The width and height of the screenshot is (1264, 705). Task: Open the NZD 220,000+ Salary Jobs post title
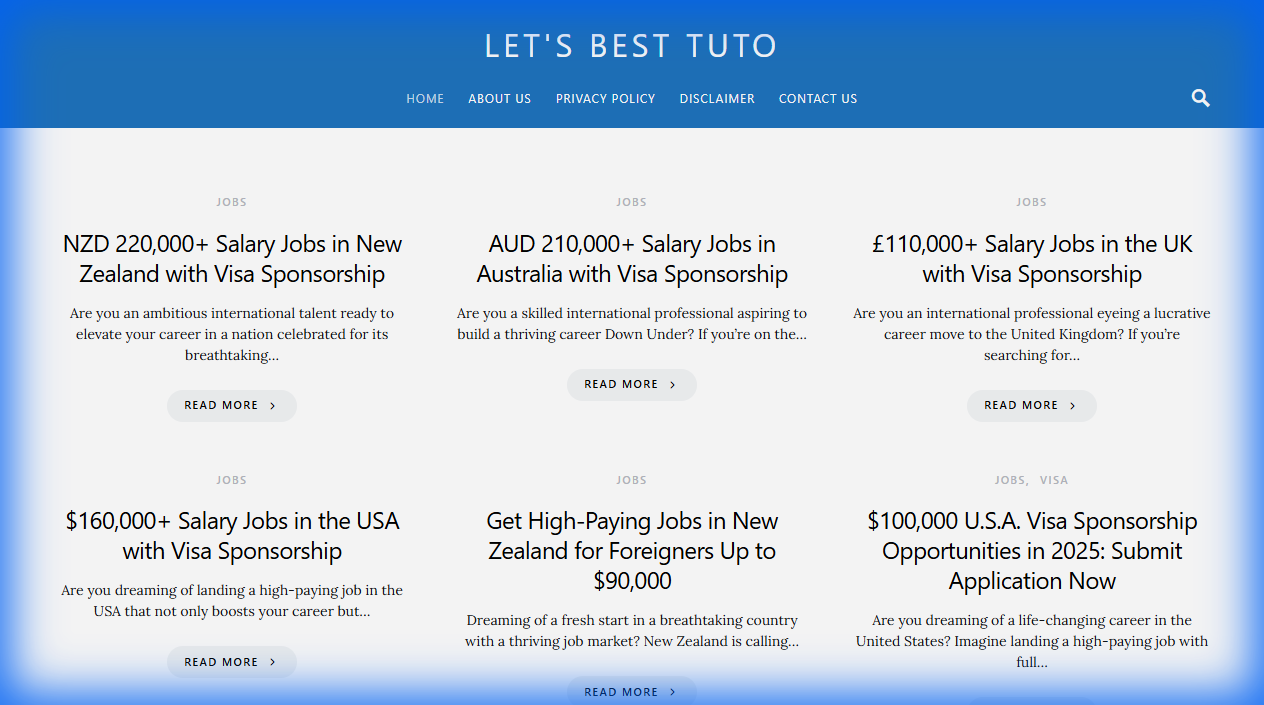coord(232,258)
